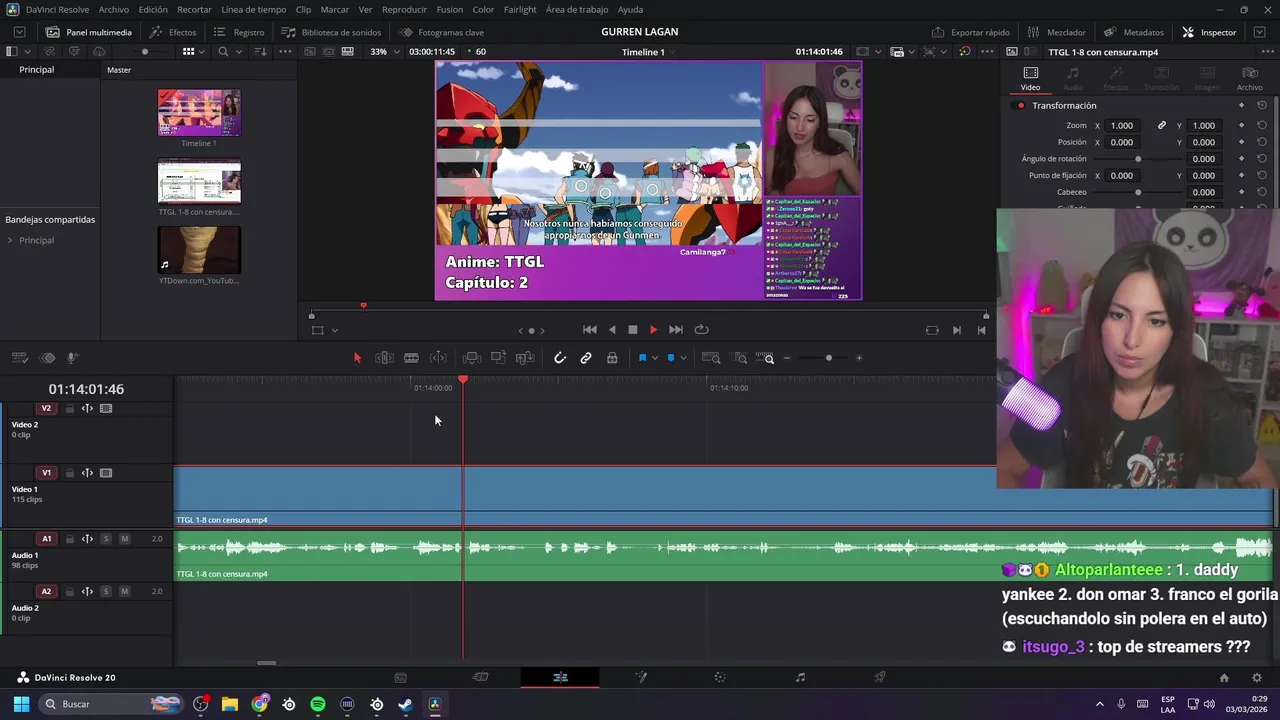
Task: Open the top-left workspace dropdown button
Action: tap(19, 32)
